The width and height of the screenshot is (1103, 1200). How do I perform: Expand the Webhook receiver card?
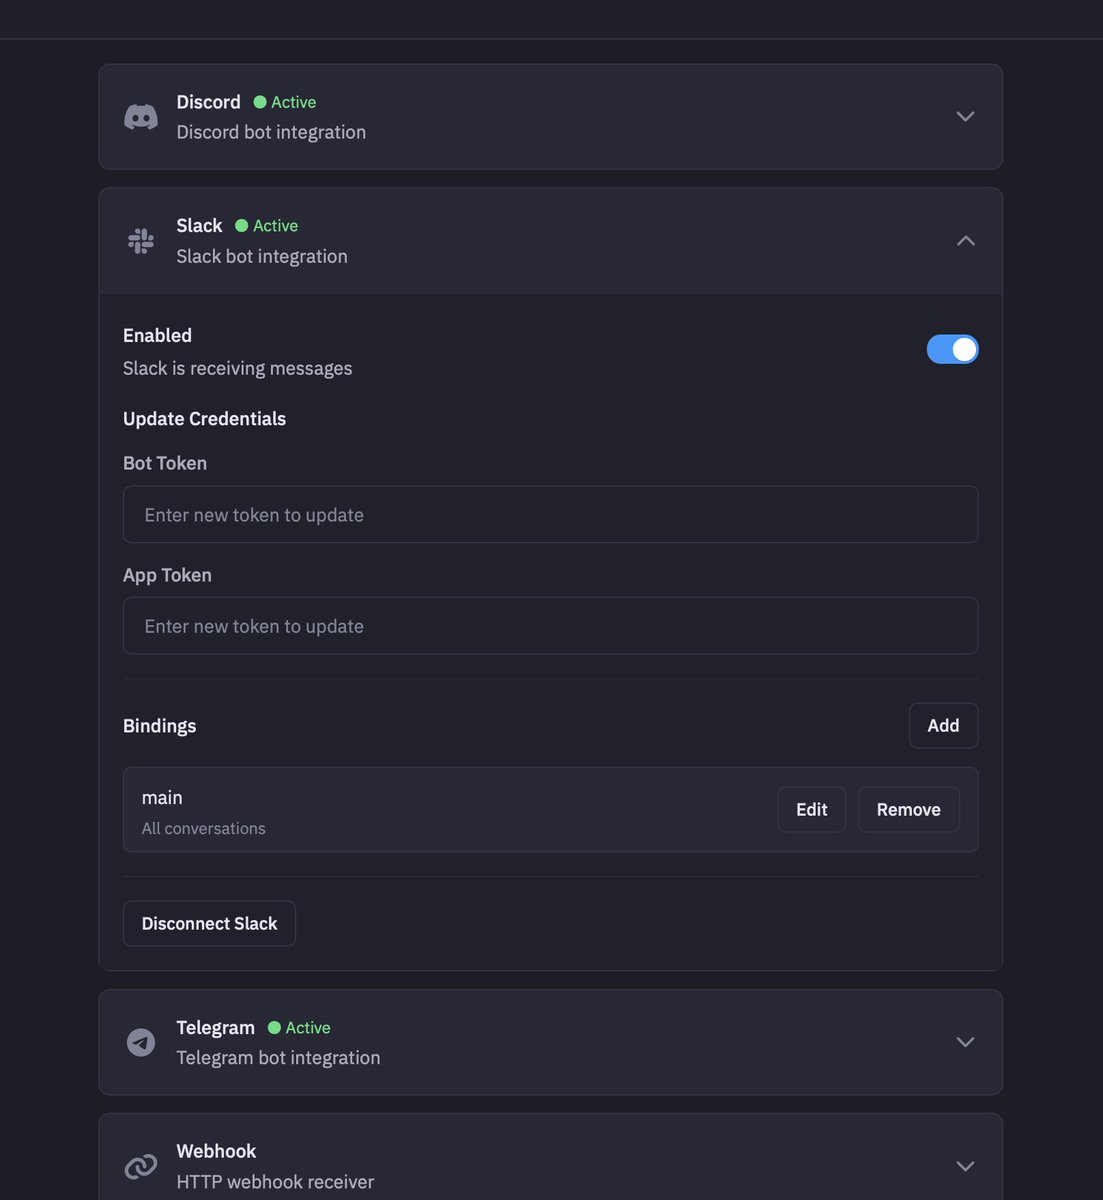(x=965, y=1166)
